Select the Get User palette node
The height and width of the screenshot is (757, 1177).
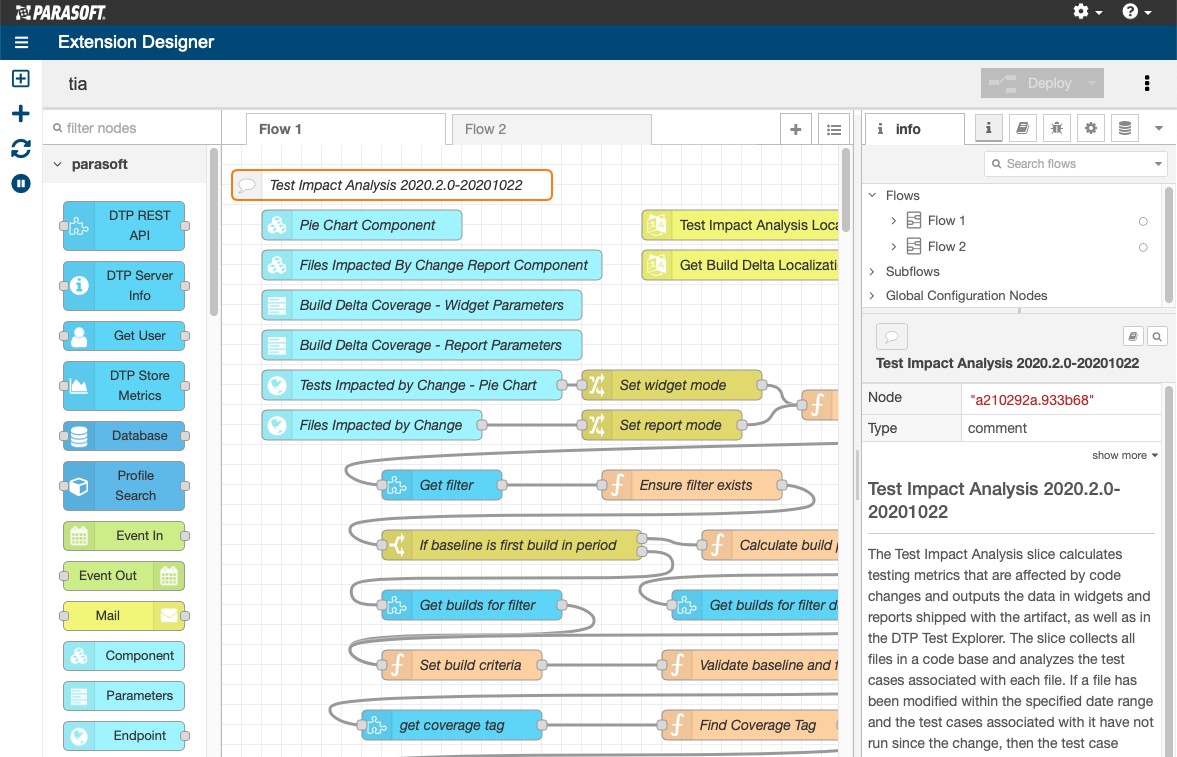coord(124,336)
